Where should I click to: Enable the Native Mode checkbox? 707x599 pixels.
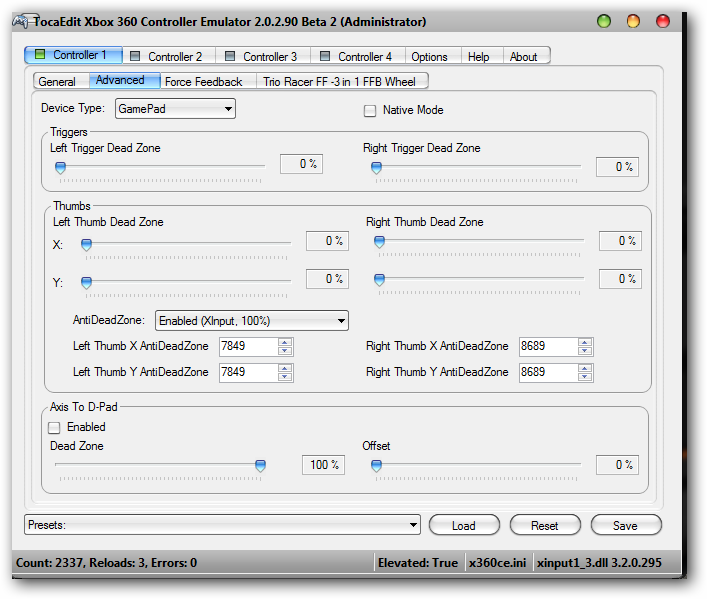370,111
